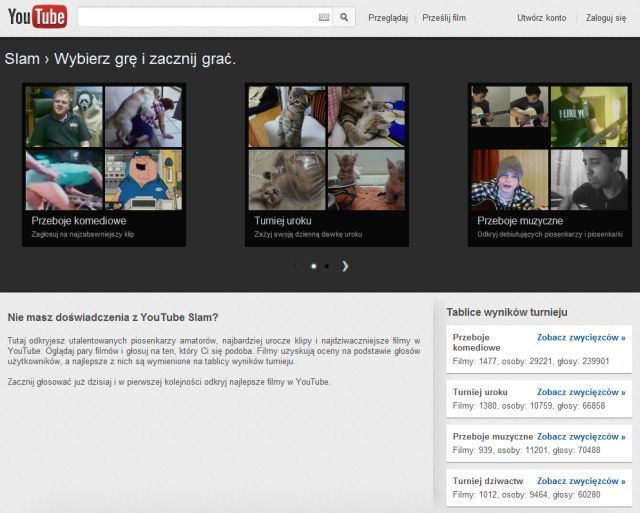Image resolution: width=640 pixels, height=513 pixels.
Task: Select the first carousel page dot
Action: (314, 266)
